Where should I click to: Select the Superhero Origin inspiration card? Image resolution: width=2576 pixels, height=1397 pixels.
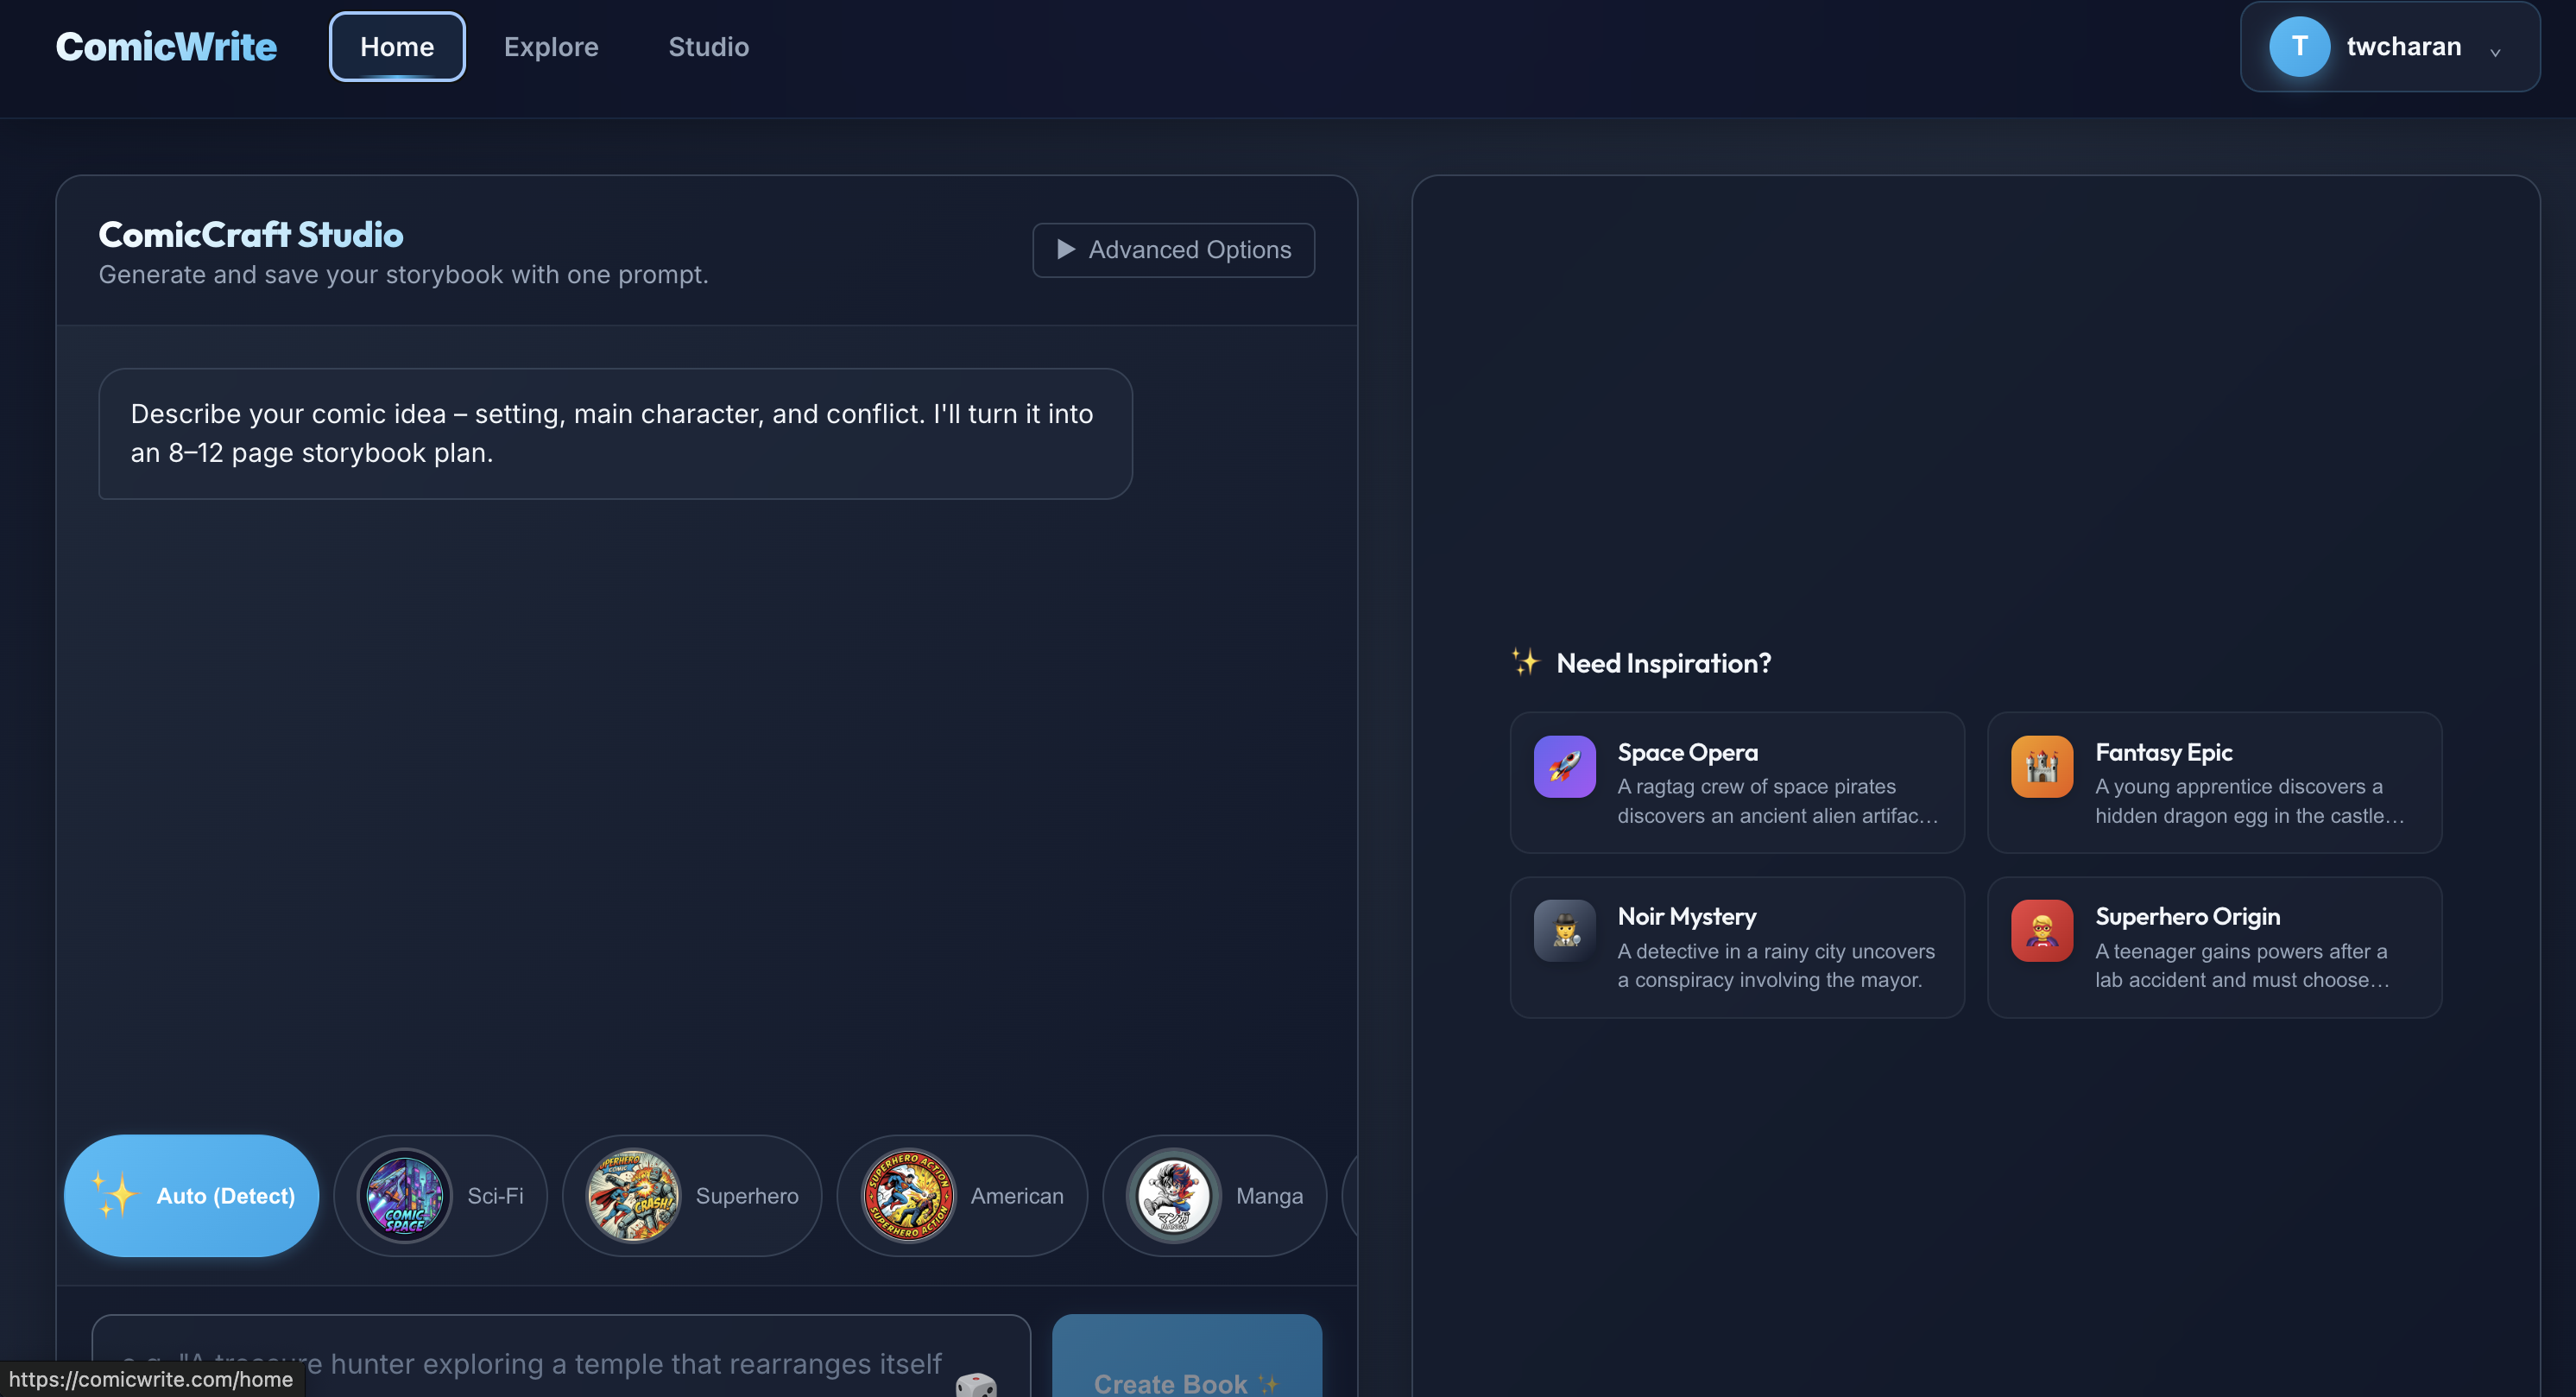click(2214, 947)
